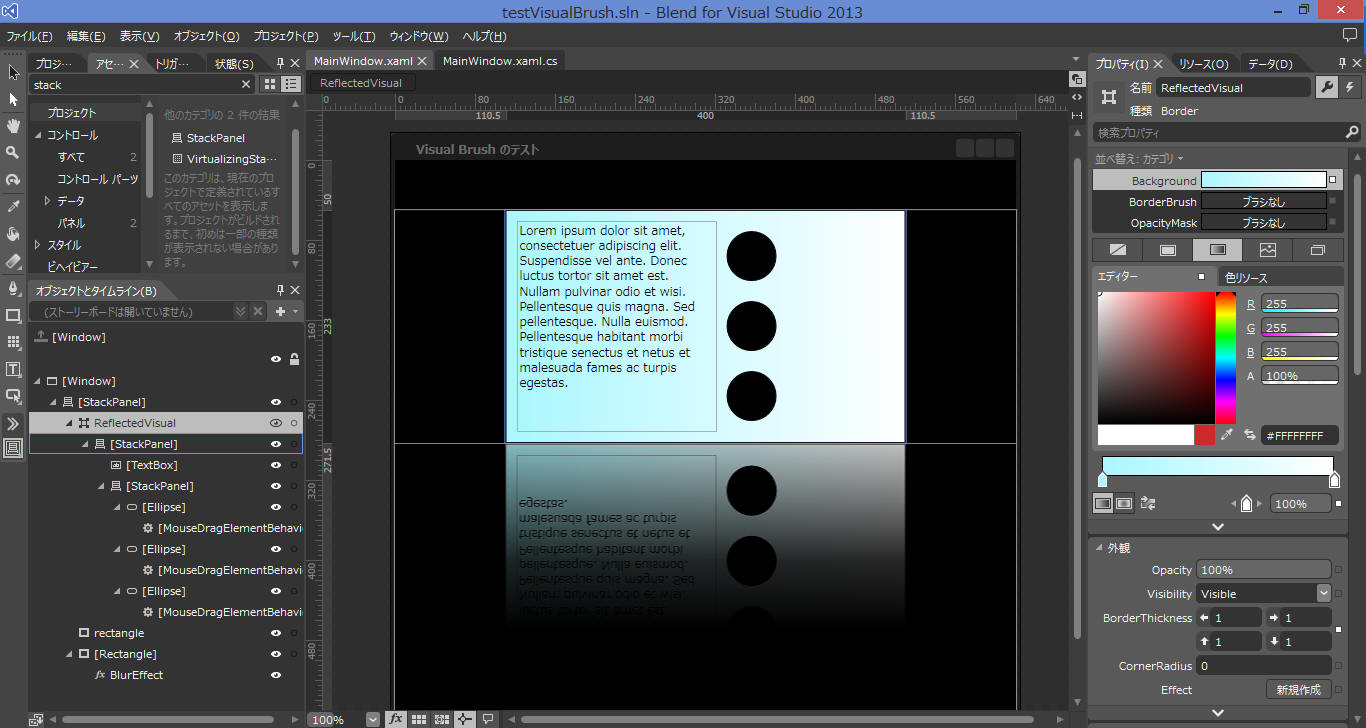1366x728 pixels.
Task: Select the Rectangle shape tool
Action: coord(13,315)
